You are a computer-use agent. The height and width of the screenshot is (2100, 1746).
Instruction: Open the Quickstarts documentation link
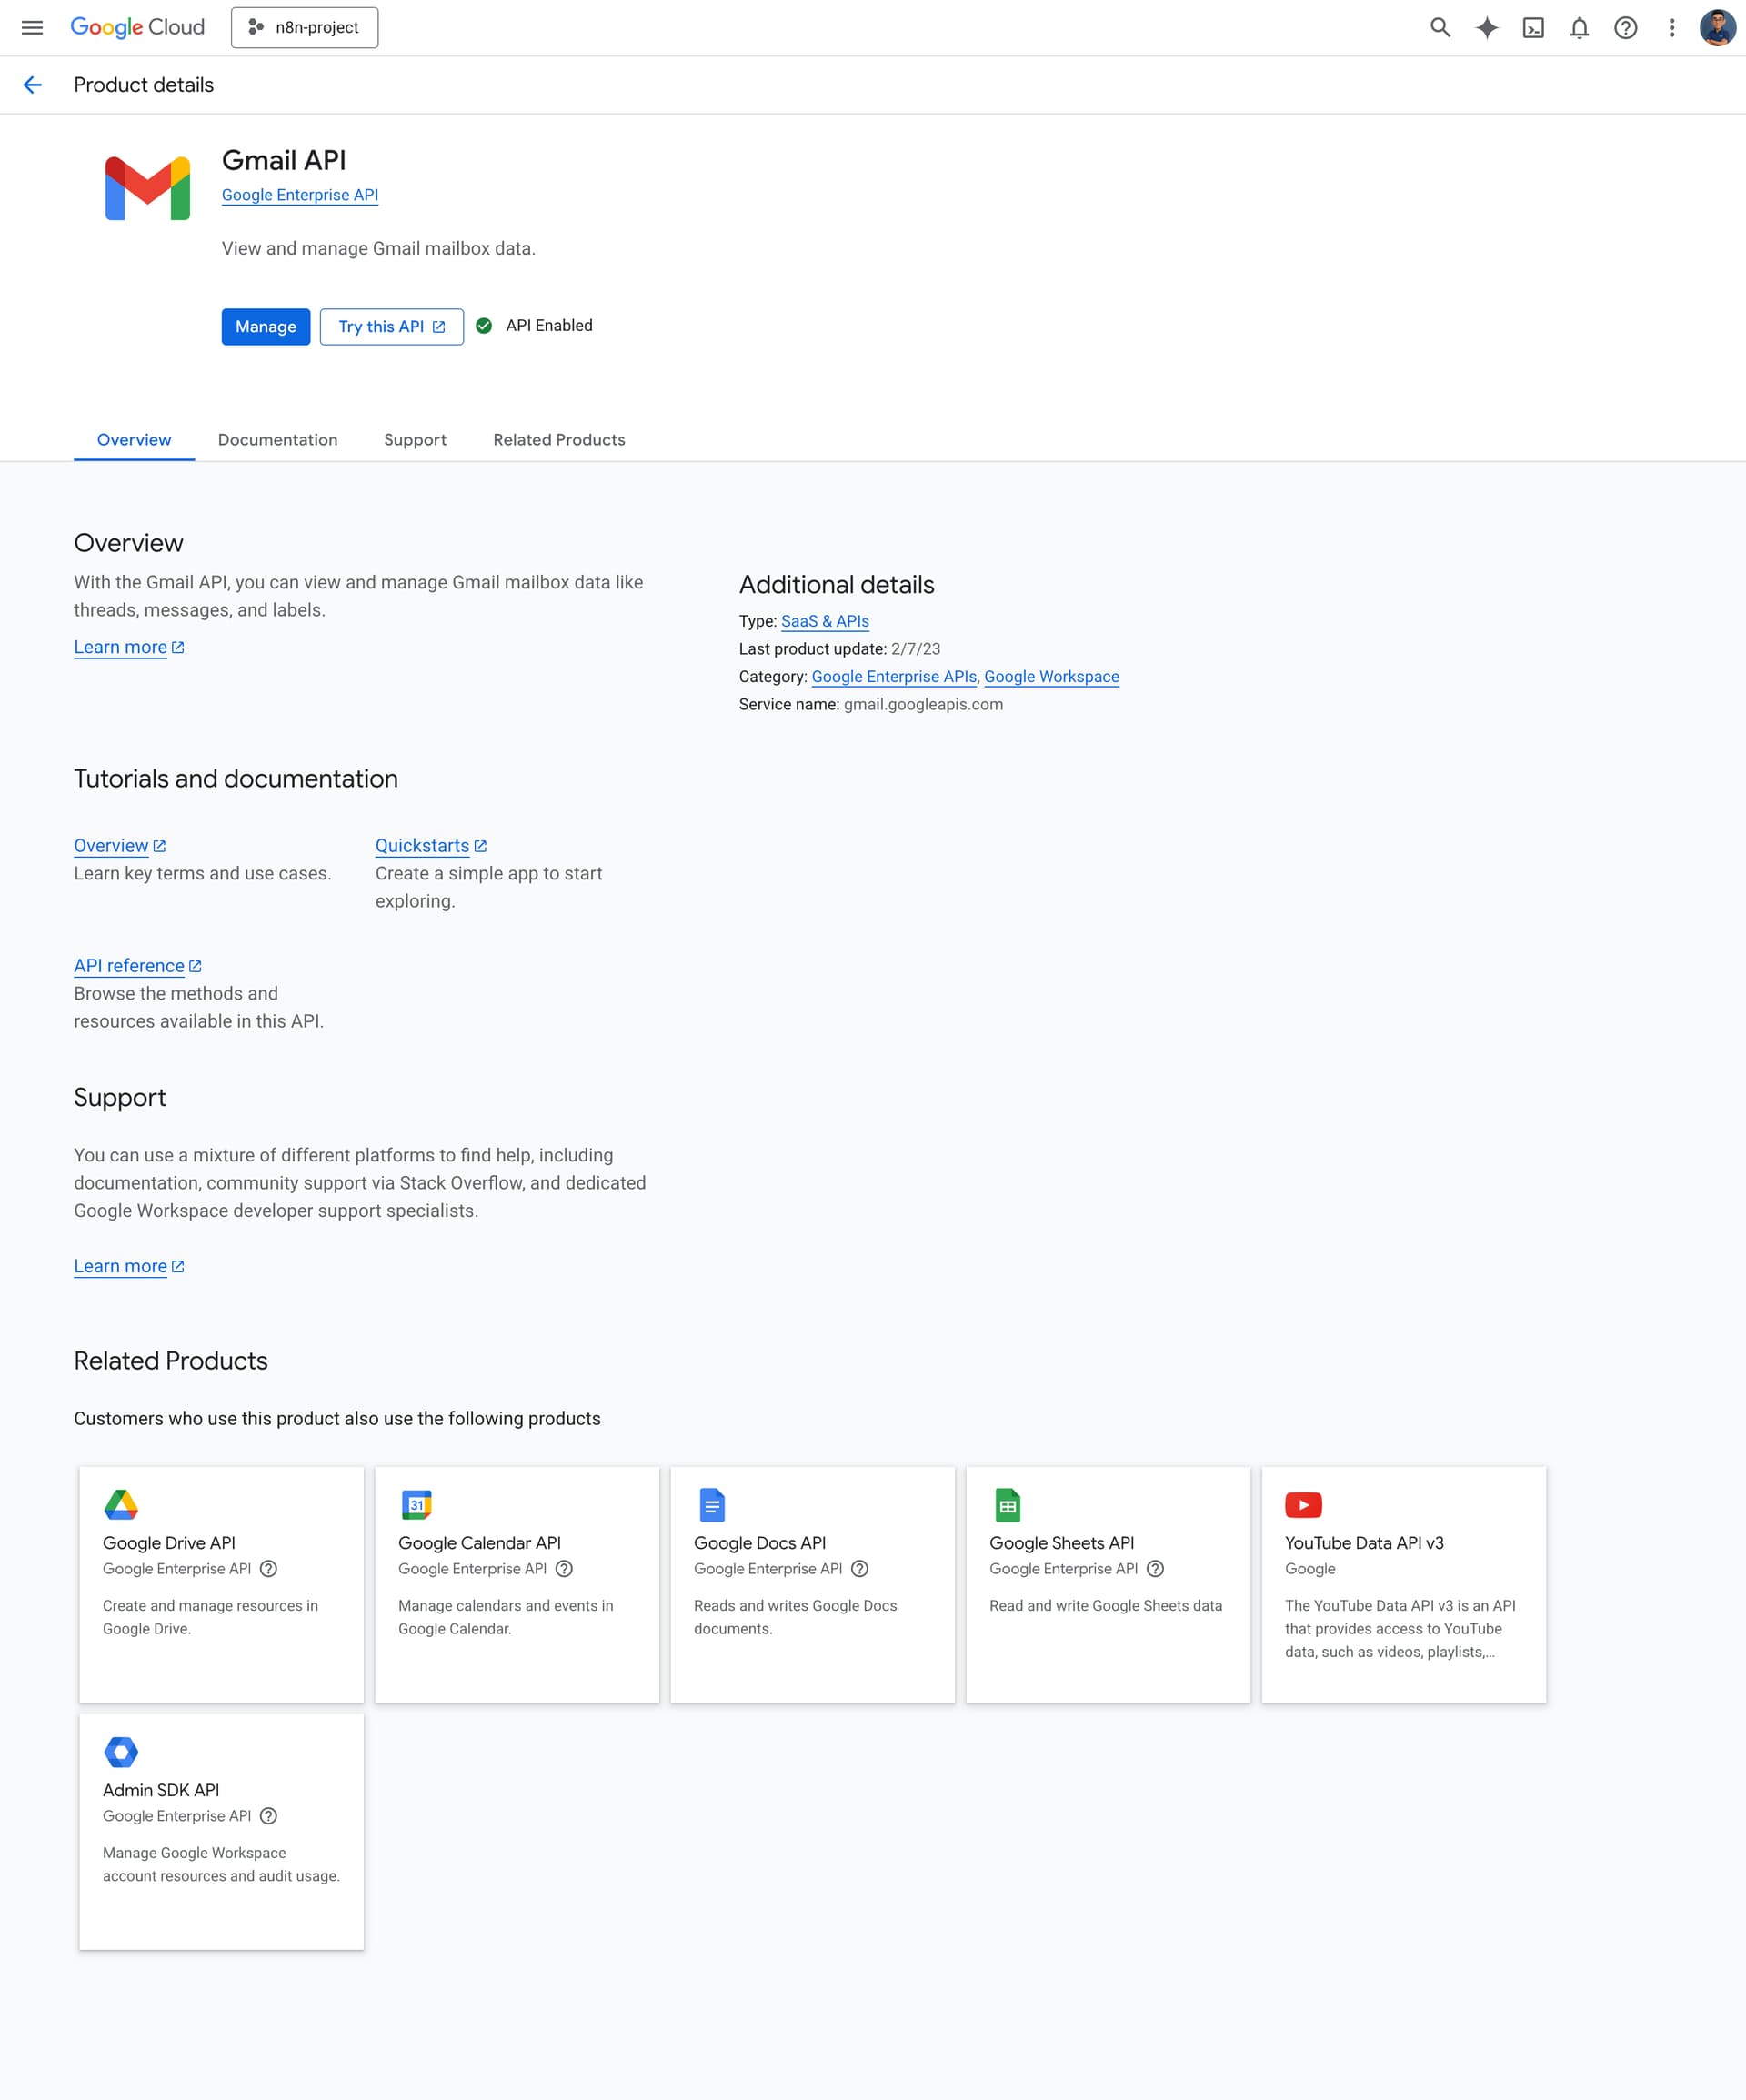click(422, 846)
